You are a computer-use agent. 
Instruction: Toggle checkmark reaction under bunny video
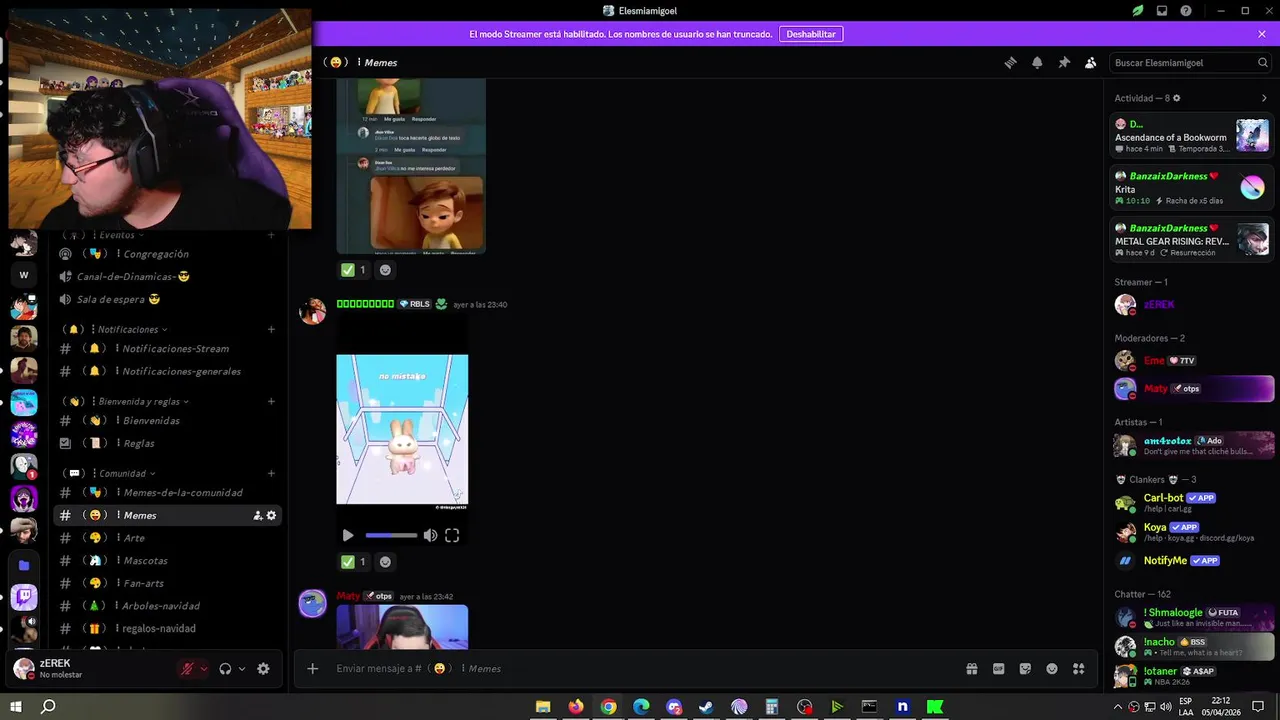point(354,562)
